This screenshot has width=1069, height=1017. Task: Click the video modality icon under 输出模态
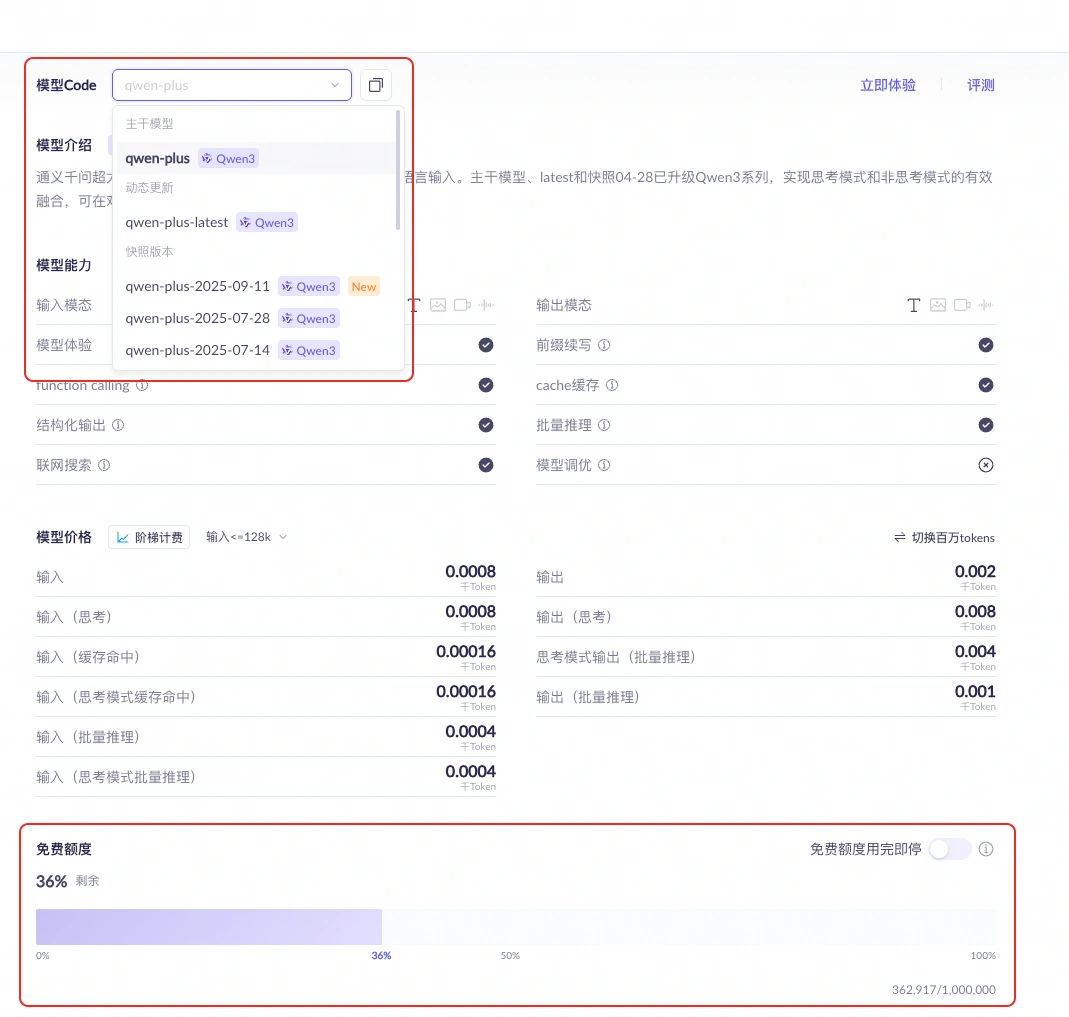pyautogui.click(x=962, y=305)
